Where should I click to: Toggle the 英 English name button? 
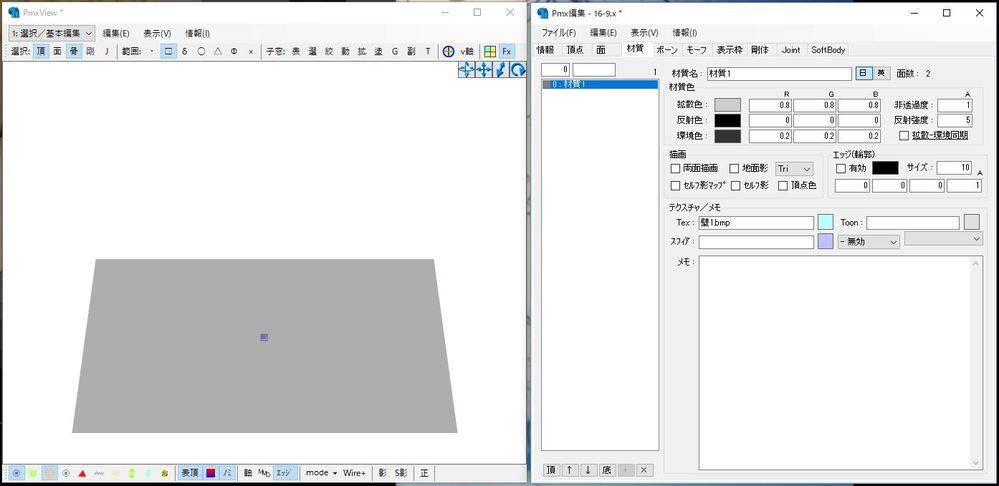[x=881, y=73]
